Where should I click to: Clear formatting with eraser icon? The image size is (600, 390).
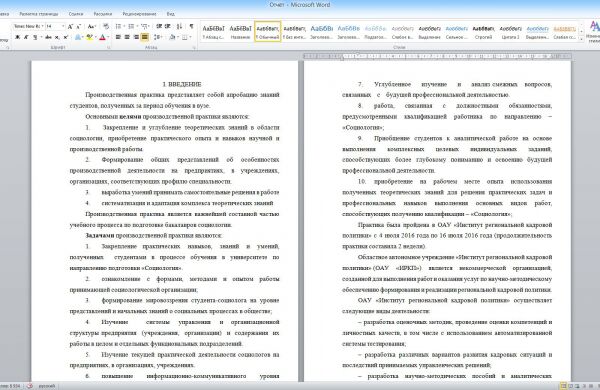106,26
